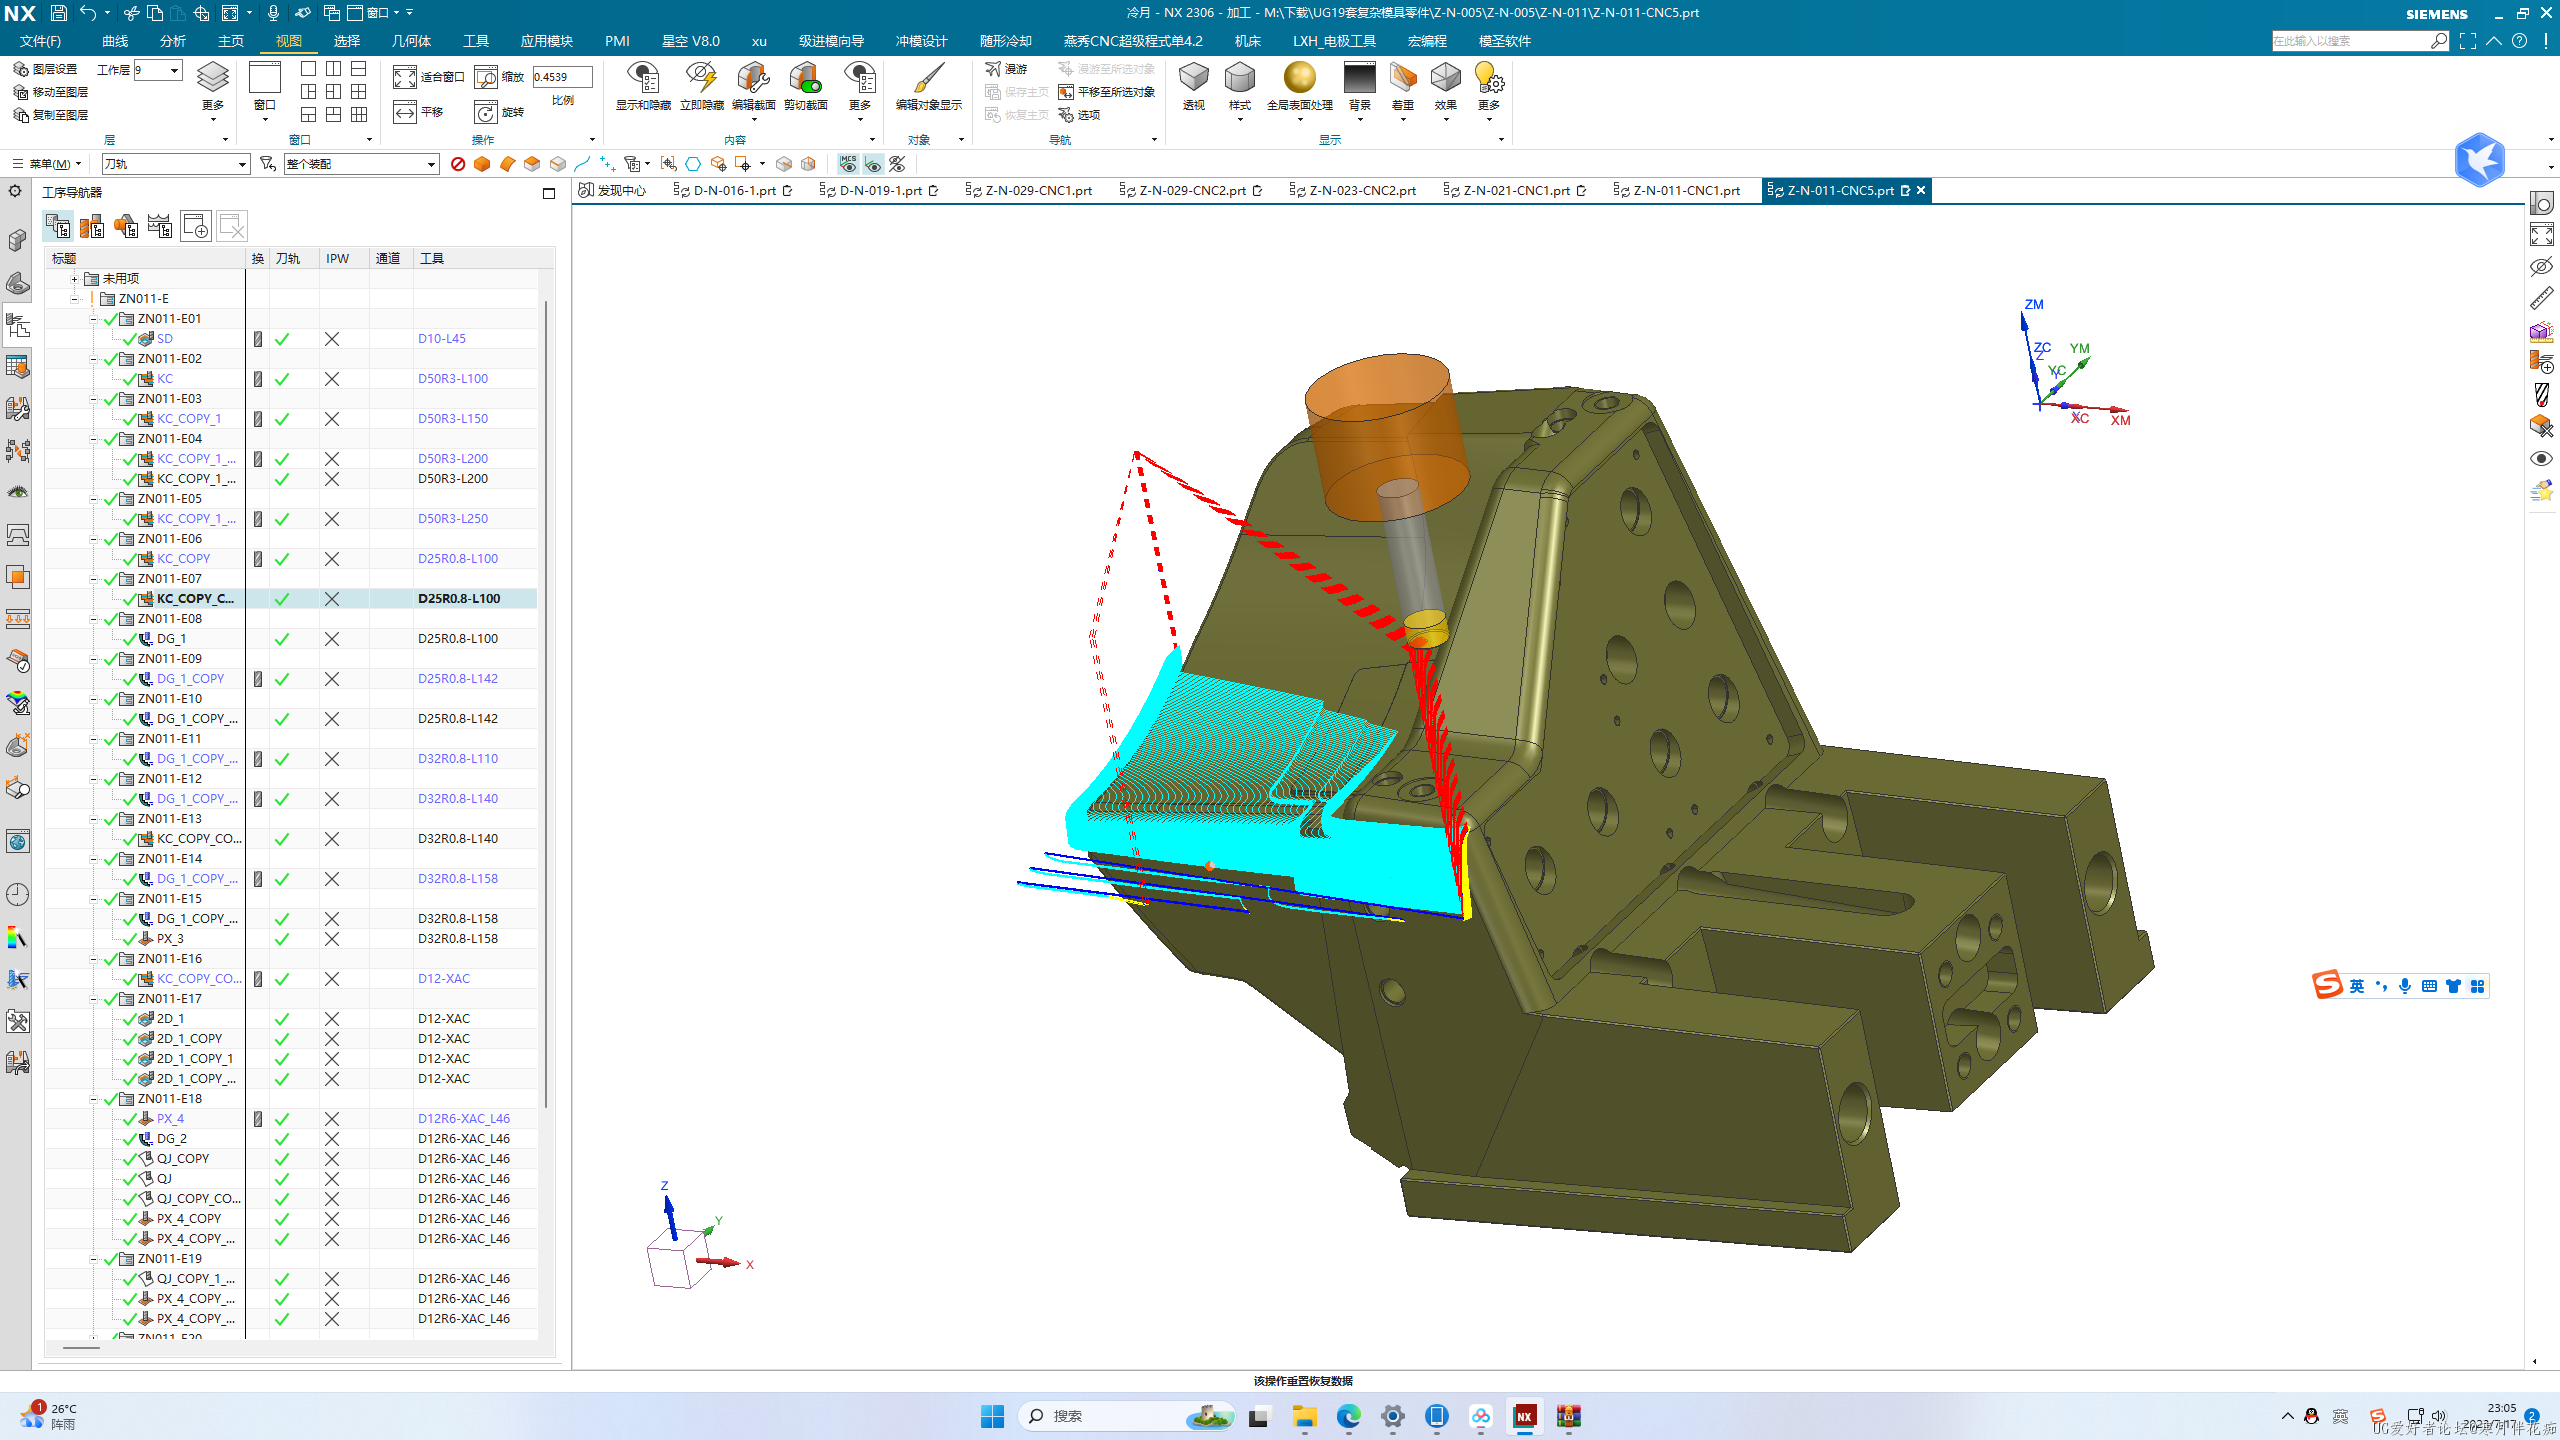Viewport: 2560px width, 1440px height.
Task: Open 编辑截面 edit section tool
Action: tap(753, 86)
